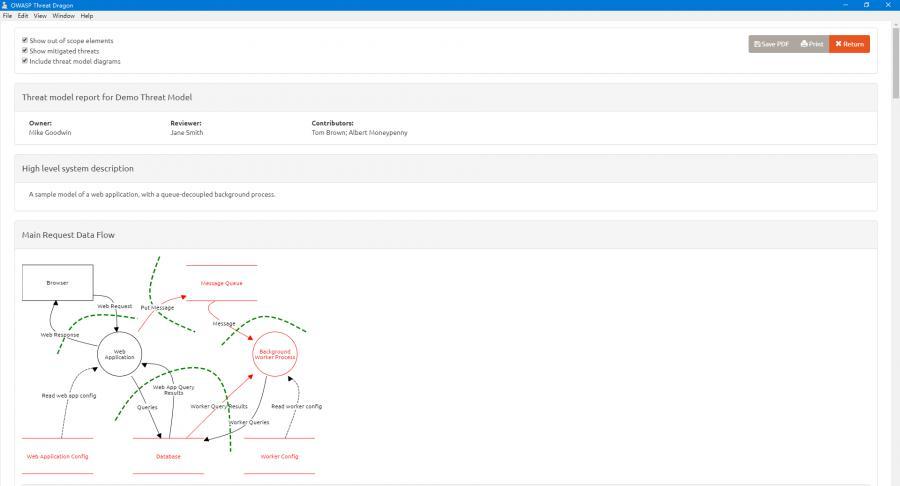Open the File menu
This screenshot has width=900, height=486.
click(7, 16)
